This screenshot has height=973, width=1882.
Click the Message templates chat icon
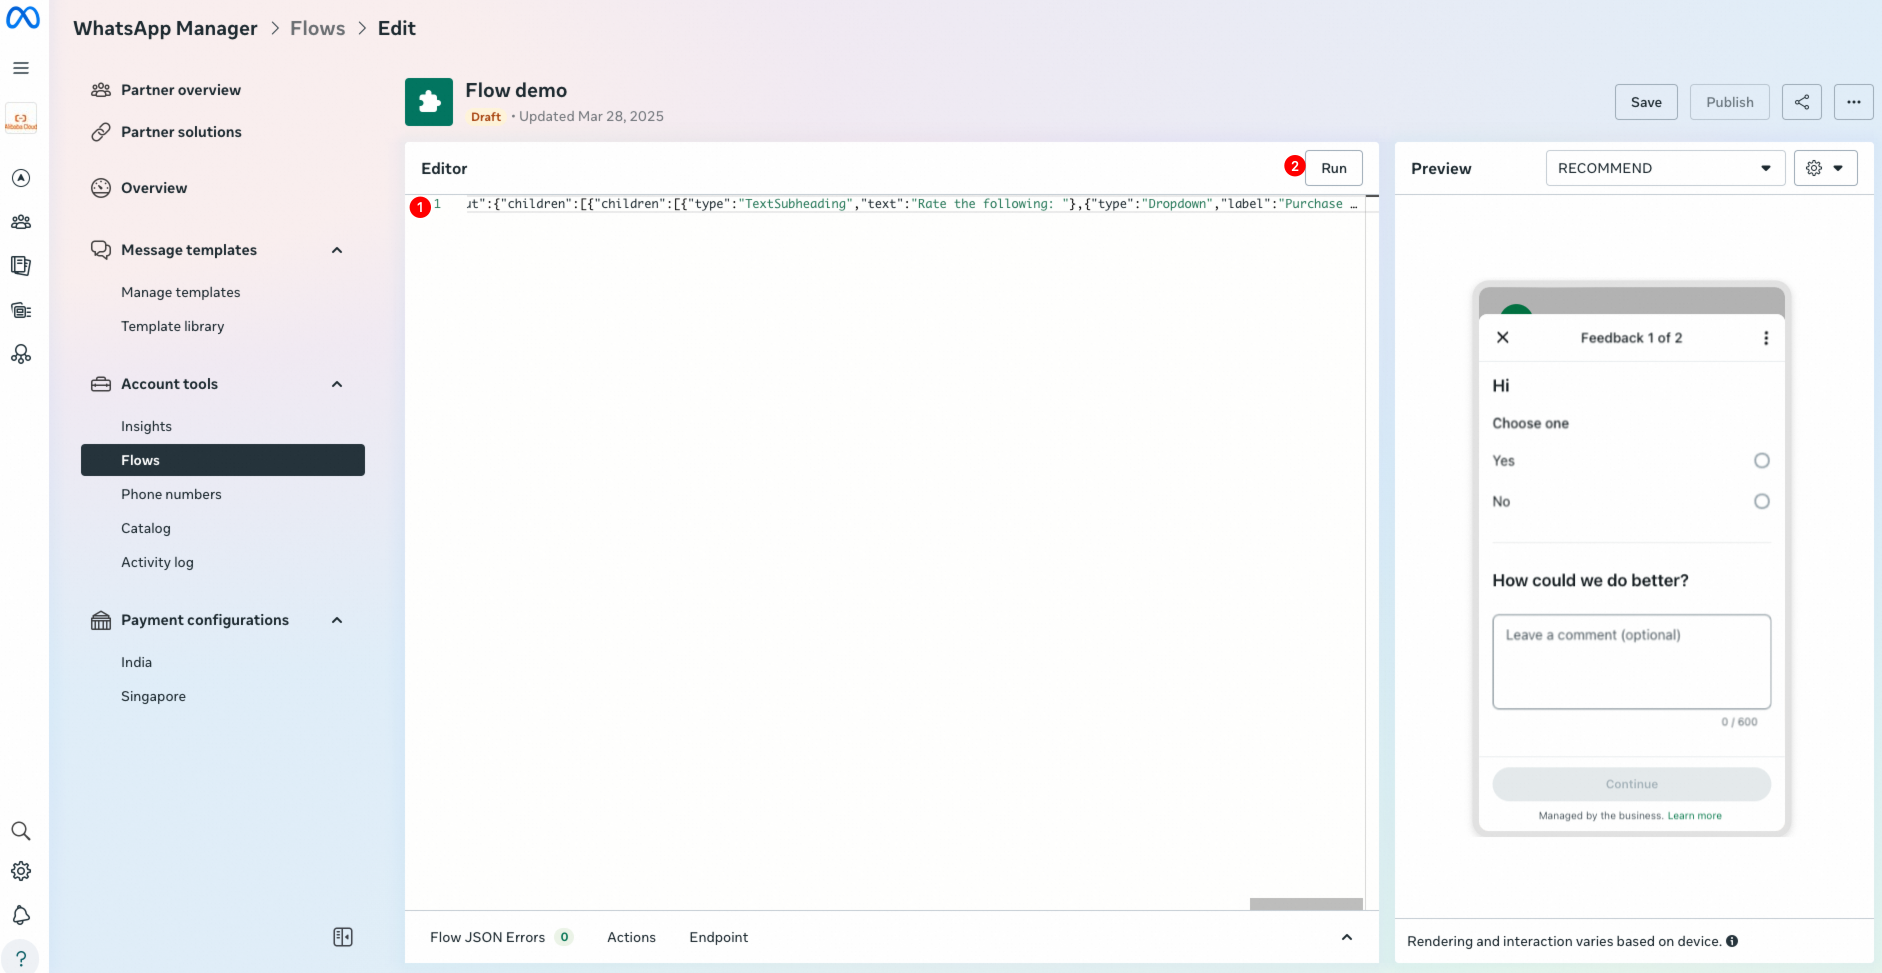point(101,250)
